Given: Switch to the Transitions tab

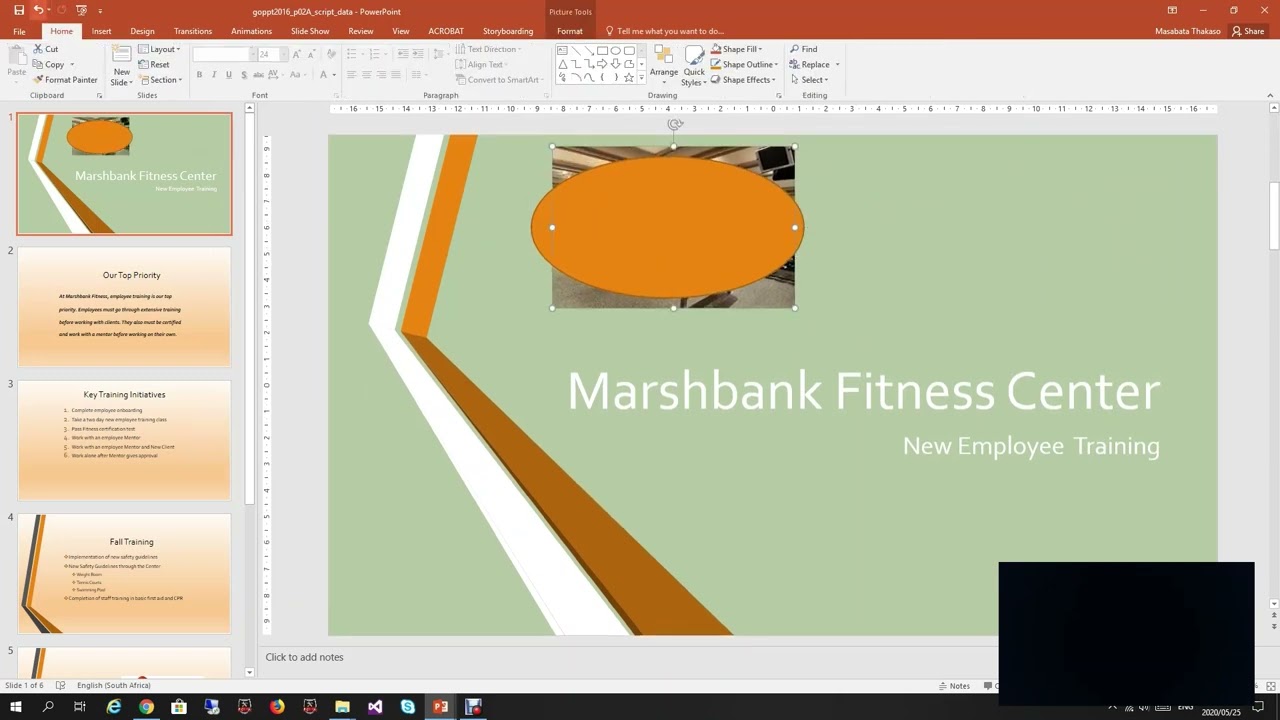Looking at the screenshot, I should [x=193, y=31].
